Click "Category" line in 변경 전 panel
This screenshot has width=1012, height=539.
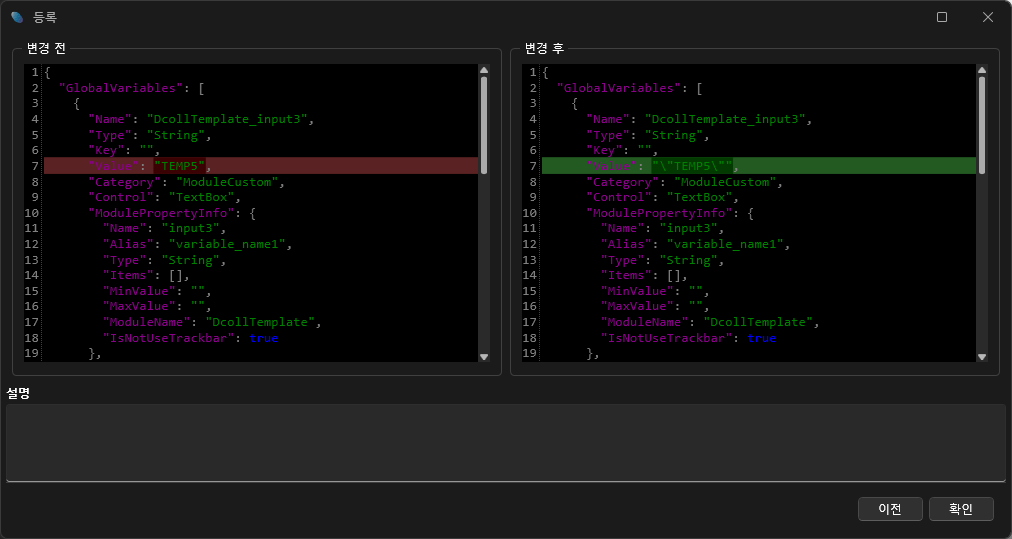187,182
